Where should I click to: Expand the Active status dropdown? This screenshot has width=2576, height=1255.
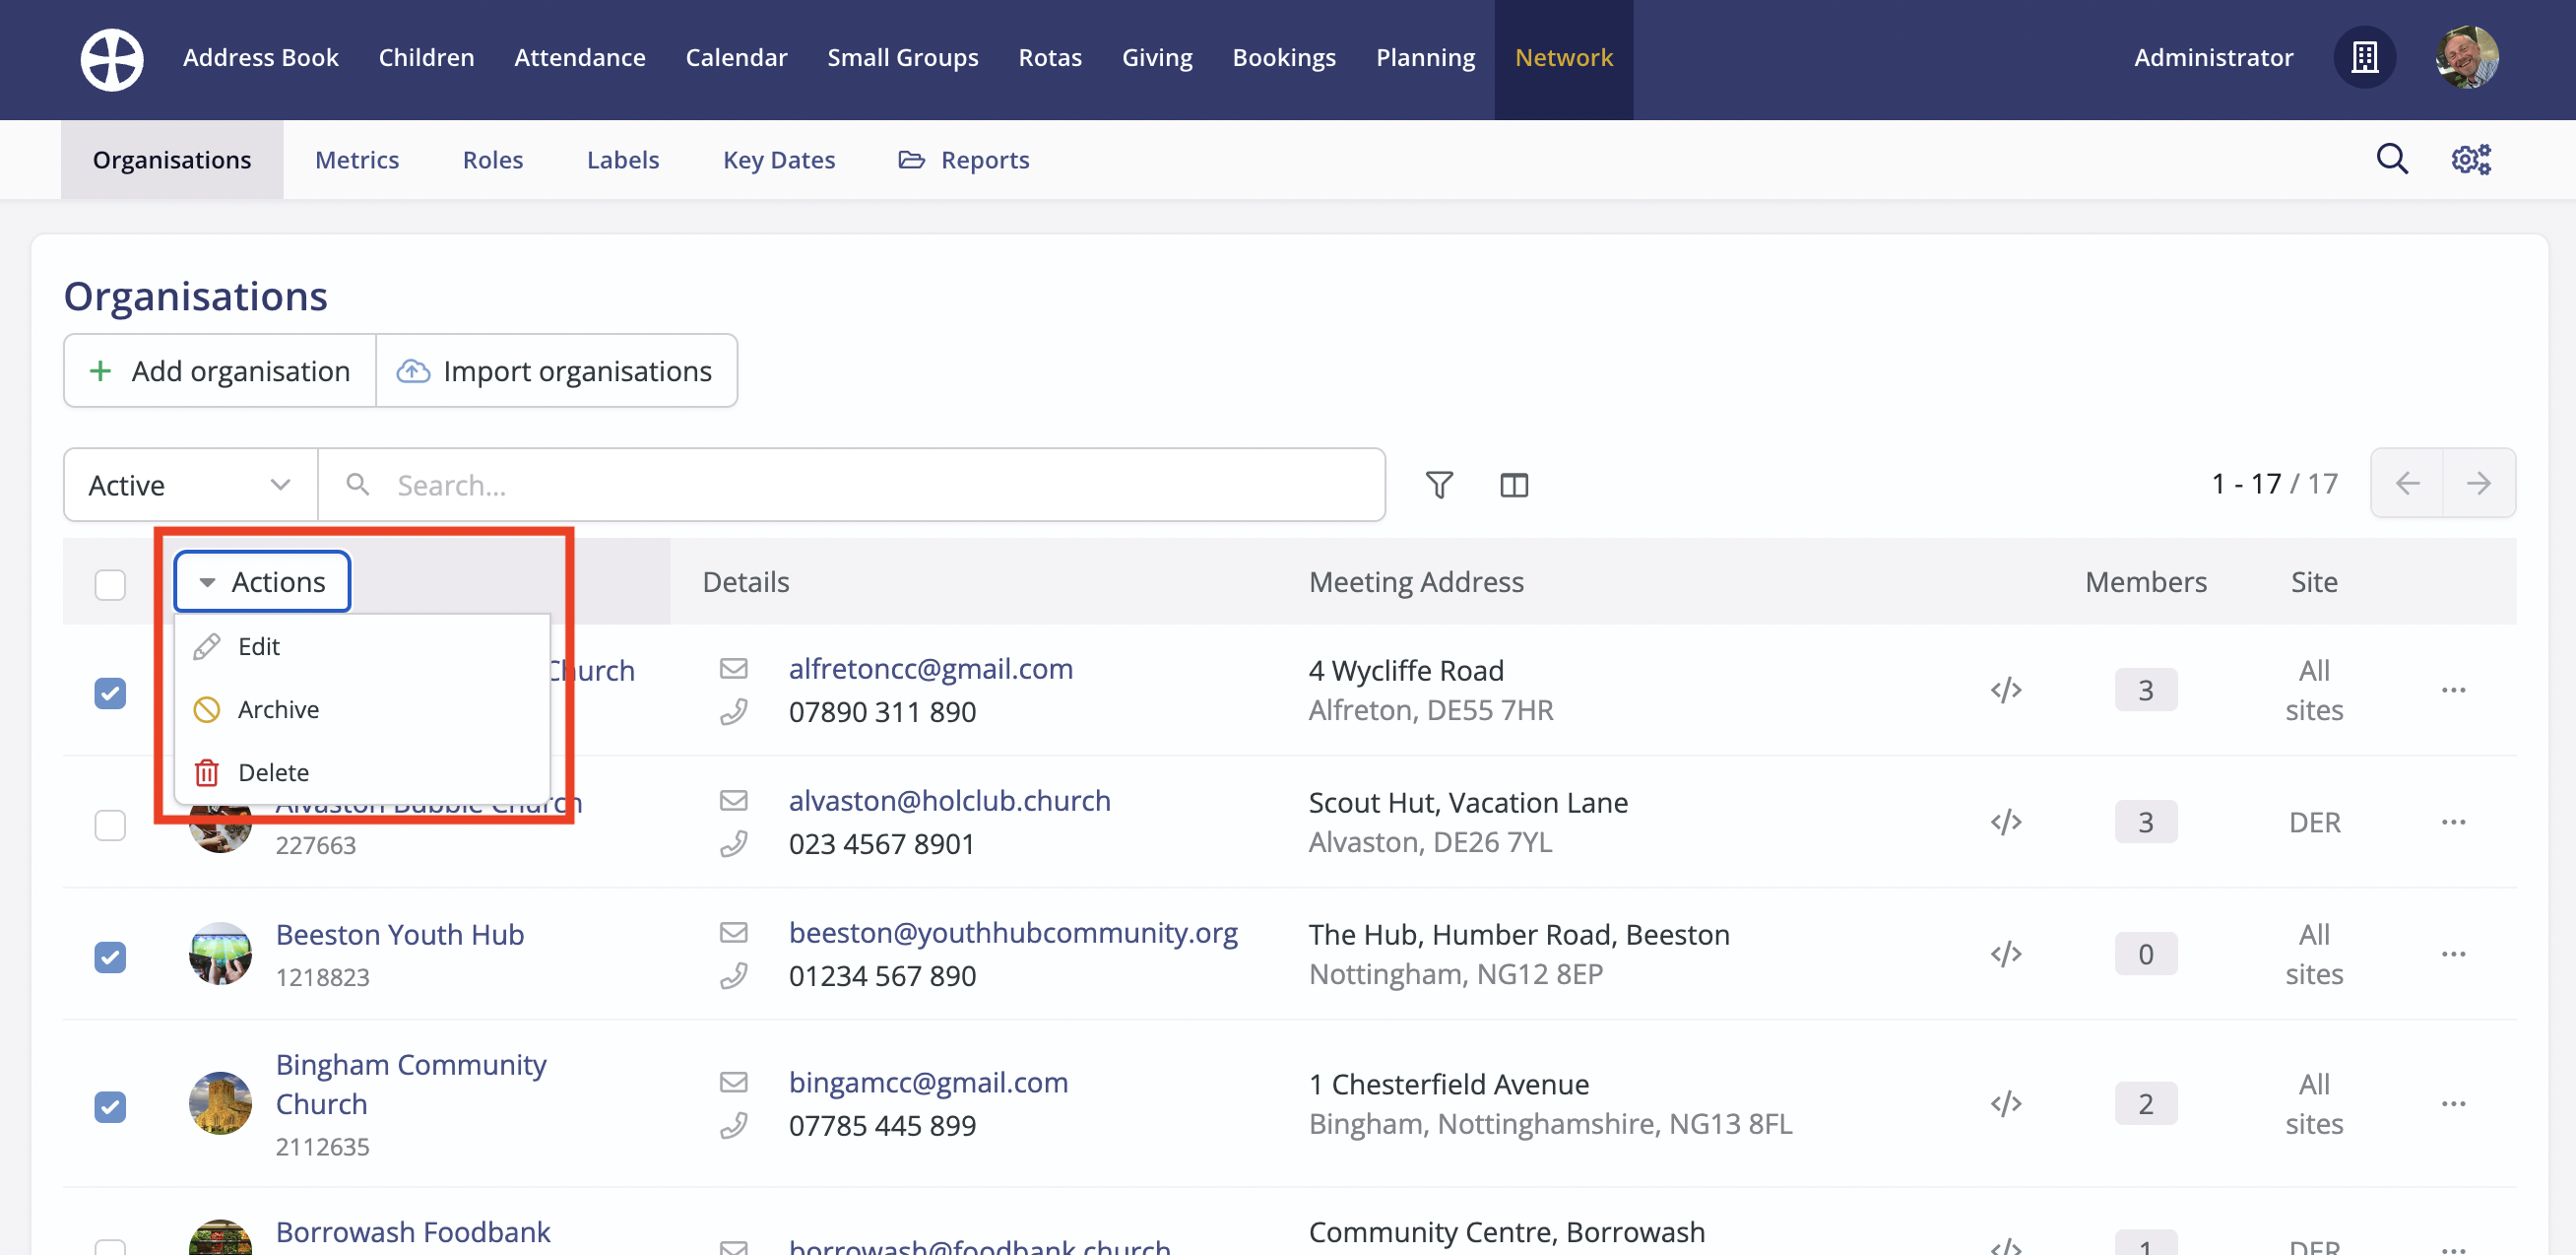(190, 485)
